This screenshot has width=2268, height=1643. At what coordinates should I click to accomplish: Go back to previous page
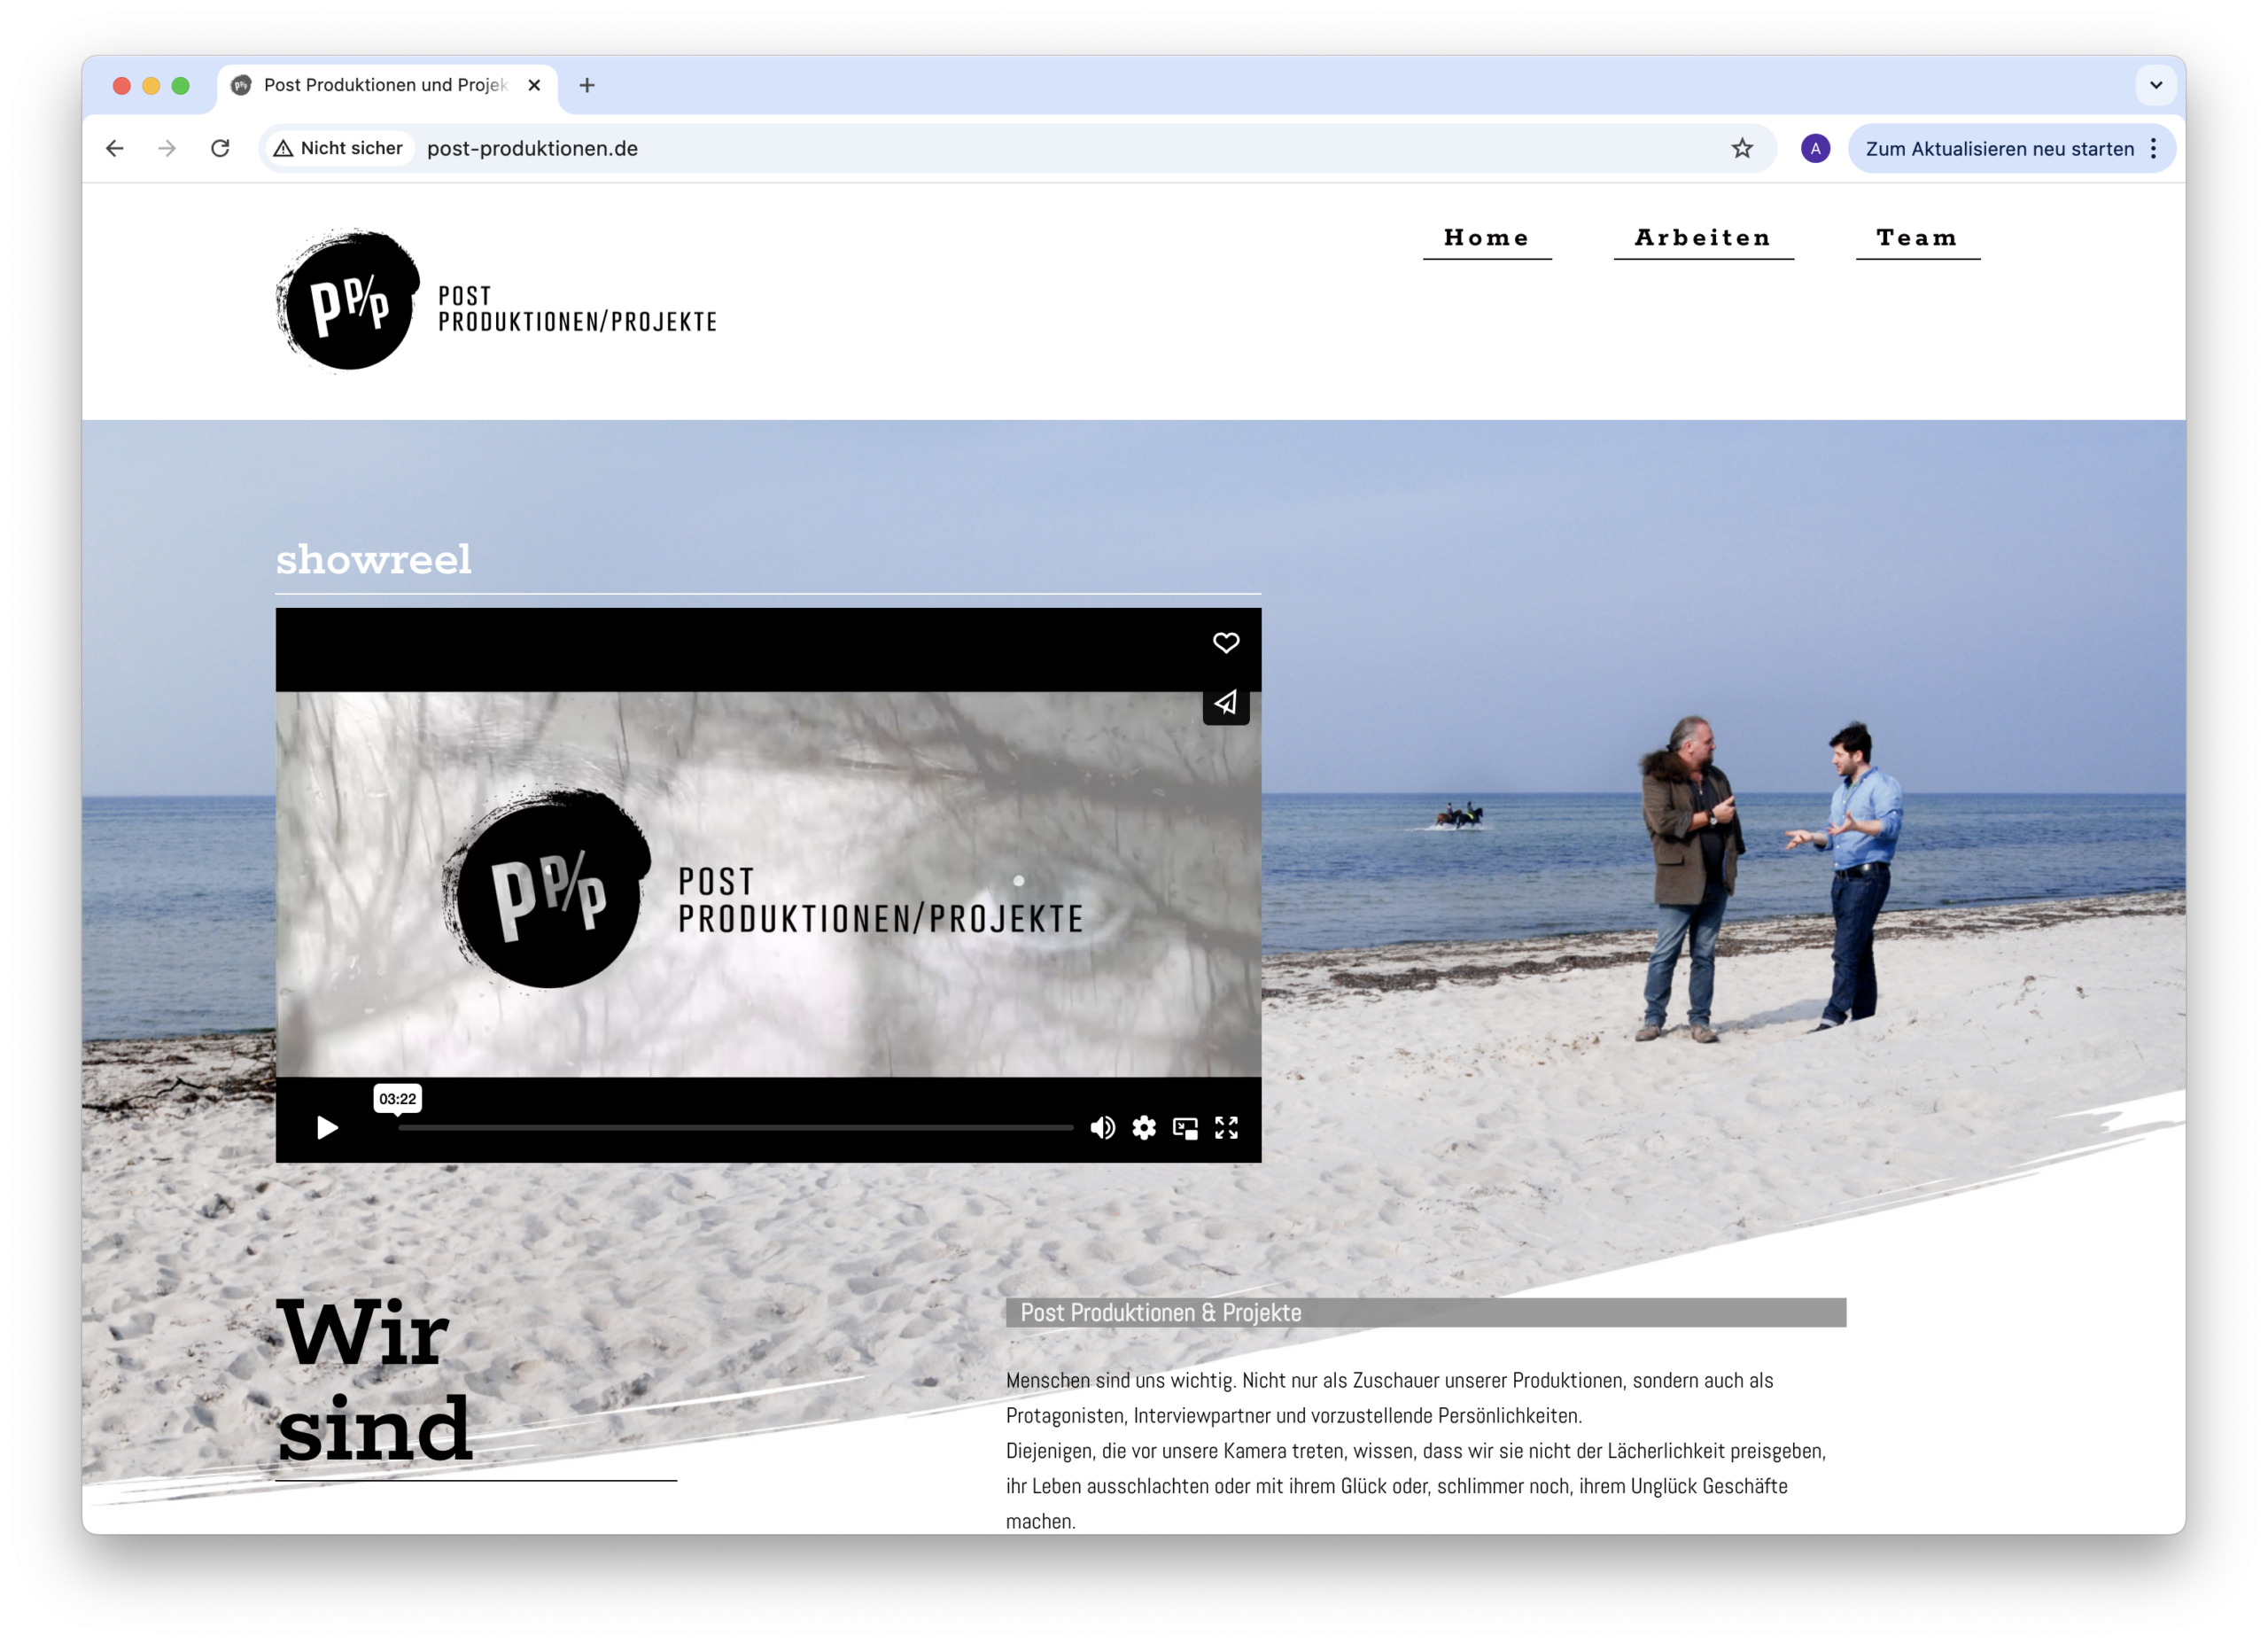tap(115, 148)
